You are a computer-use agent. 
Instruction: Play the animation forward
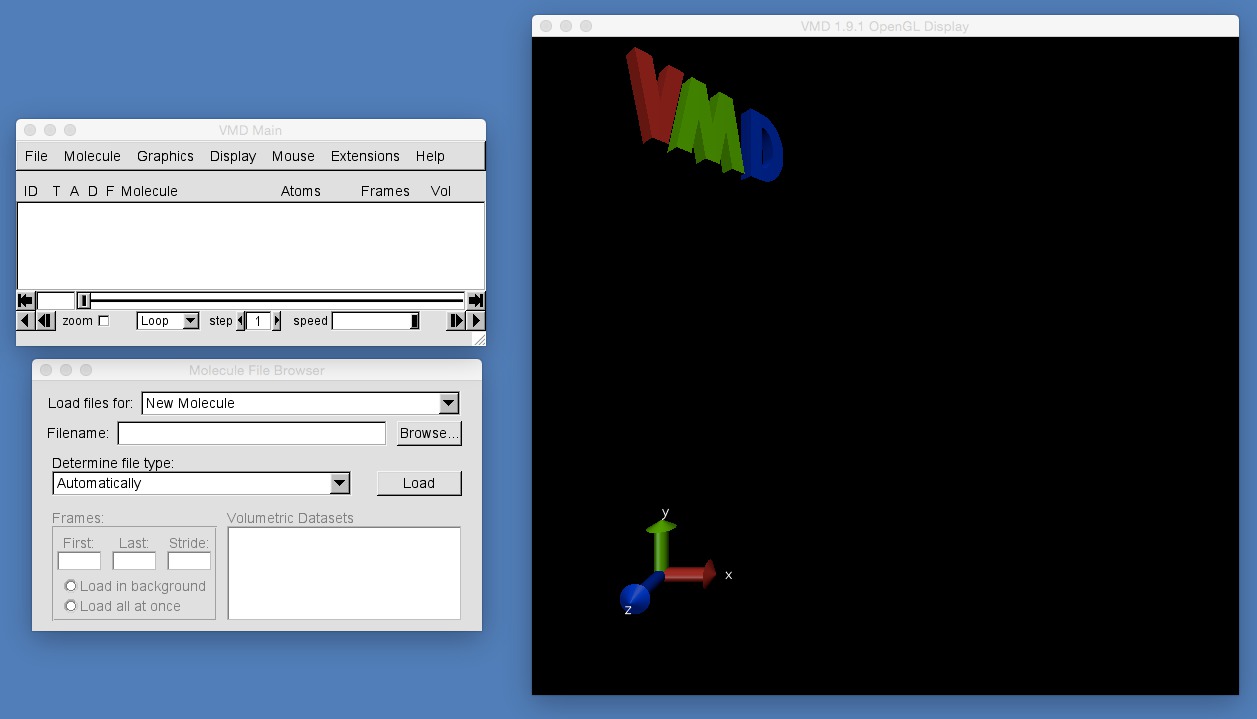pyautogui.click(x=476, y=321)
